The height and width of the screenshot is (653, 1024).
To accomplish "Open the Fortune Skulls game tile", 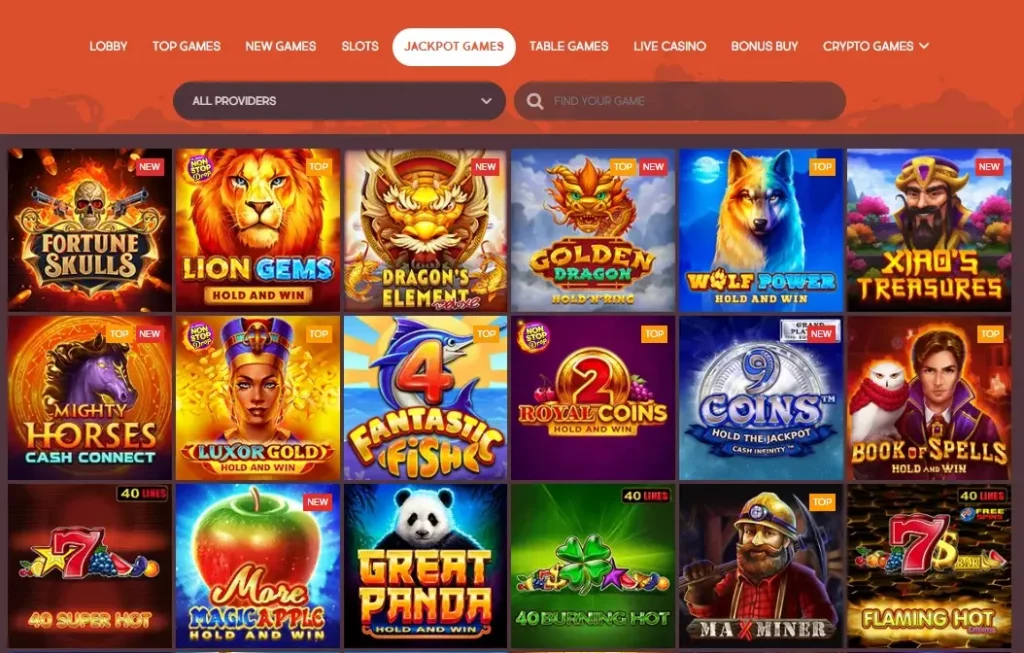I will 90,230.
